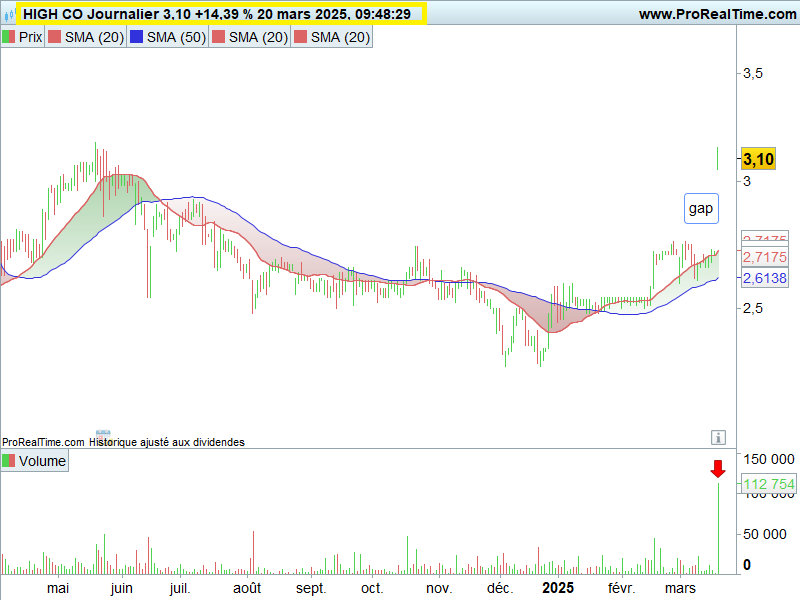Click the Prix green-red color swatch

pyautogui.click(x=9, y=37)
